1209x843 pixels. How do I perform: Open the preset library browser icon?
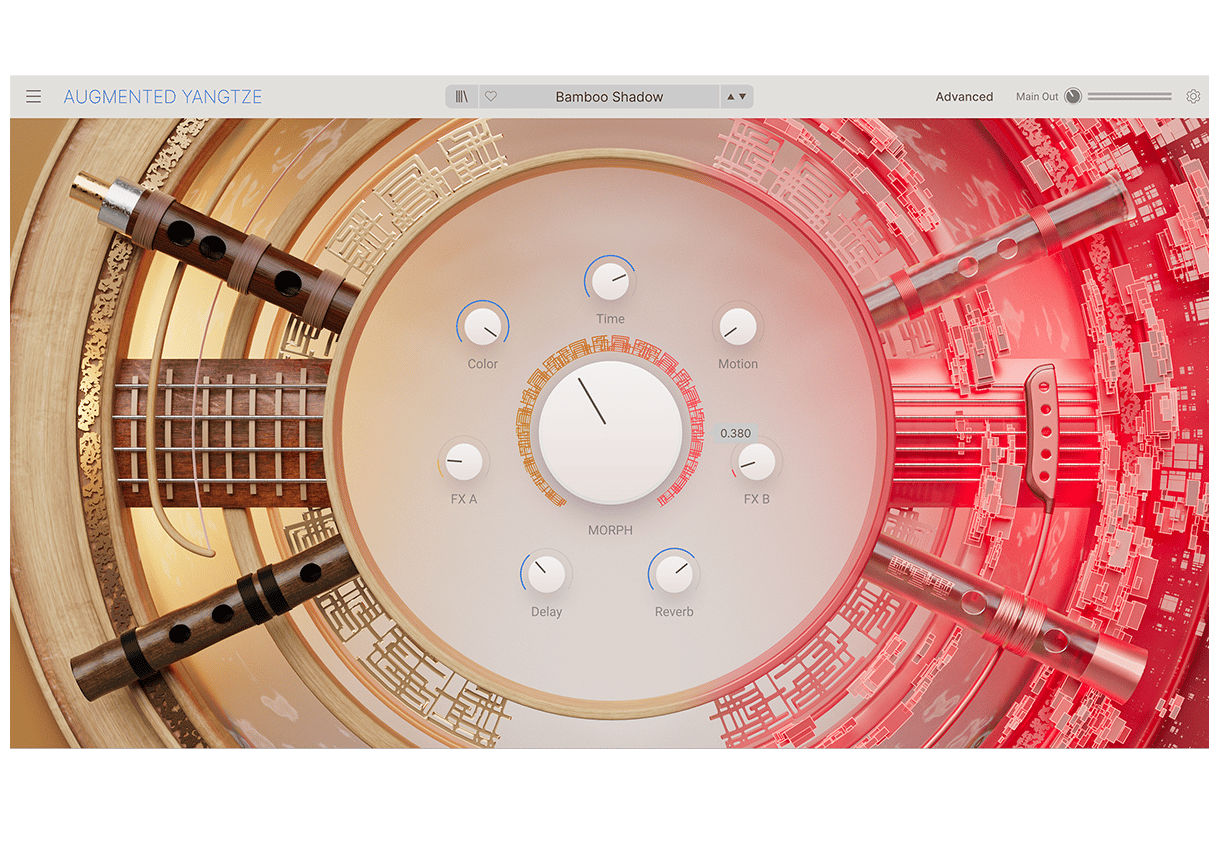point(462,97)
